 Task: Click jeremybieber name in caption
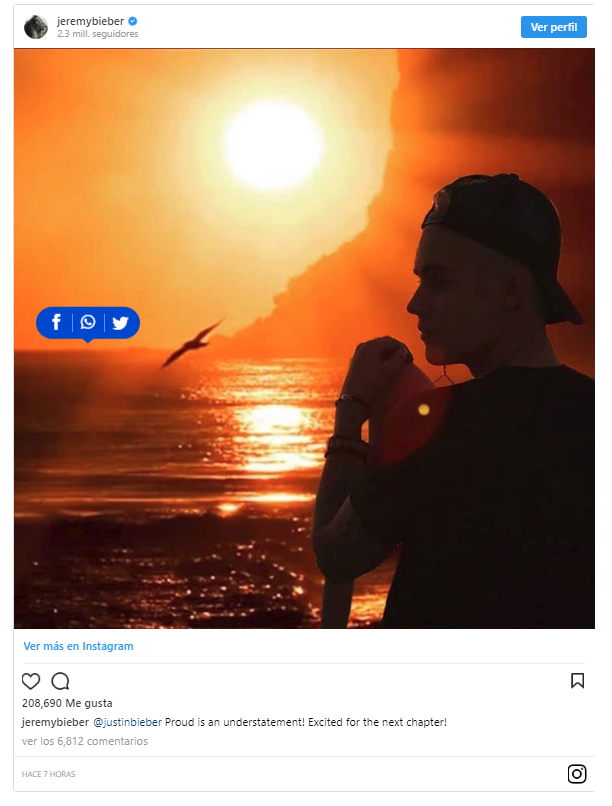coord(55,722)
